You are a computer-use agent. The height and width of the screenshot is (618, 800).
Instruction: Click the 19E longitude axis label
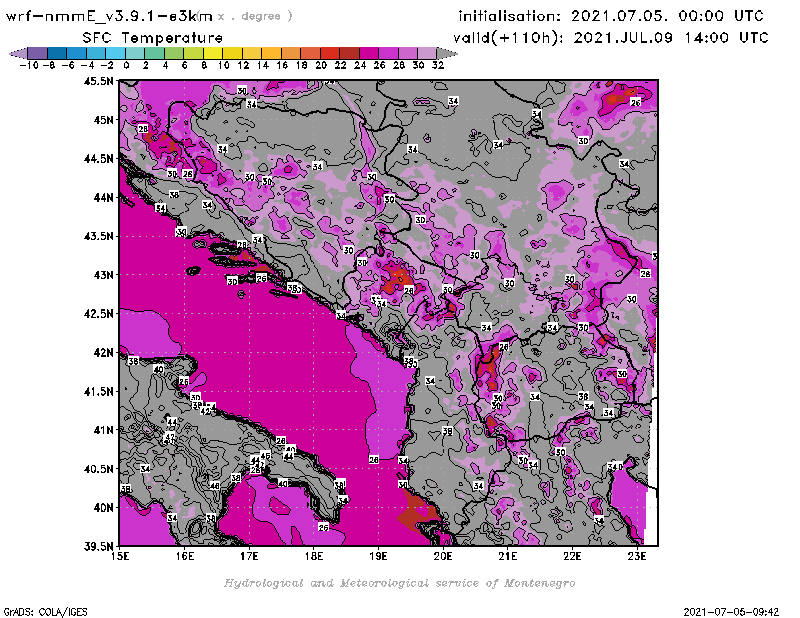point(378,556)
